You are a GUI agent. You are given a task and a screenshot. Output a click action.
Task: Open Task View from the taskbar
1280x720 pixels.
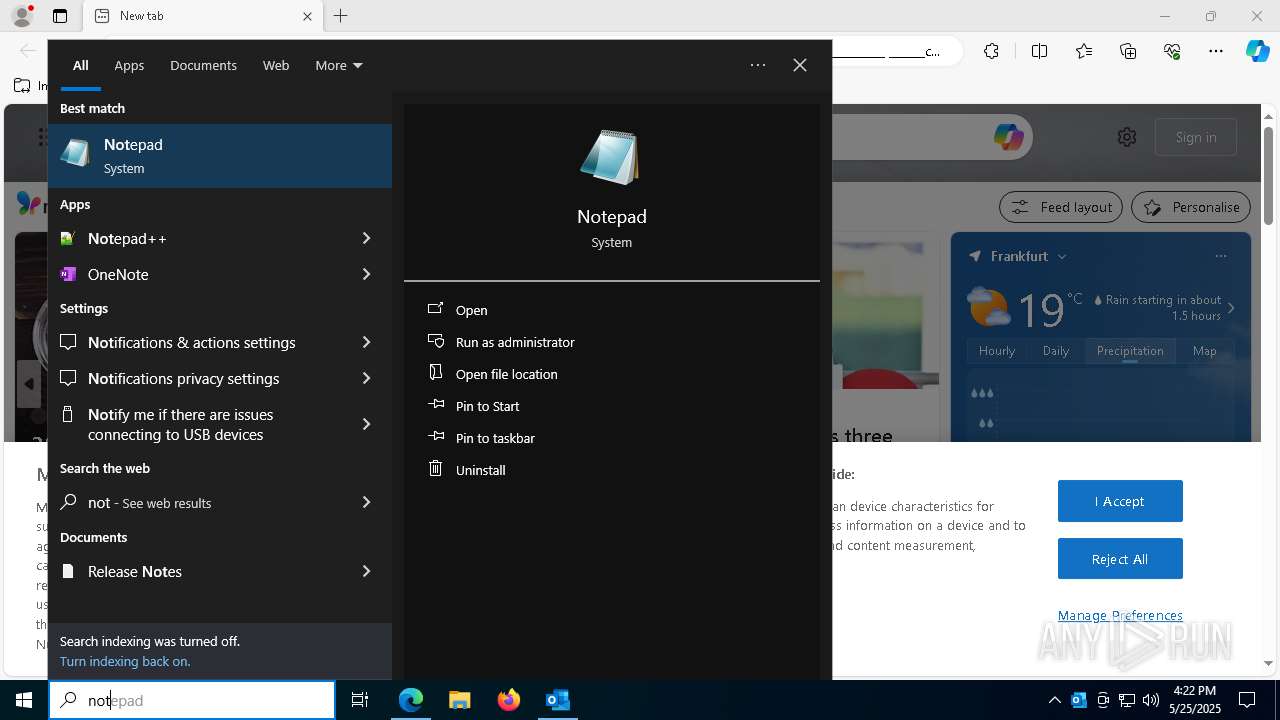pyautogui.click(x=360, y=700)
